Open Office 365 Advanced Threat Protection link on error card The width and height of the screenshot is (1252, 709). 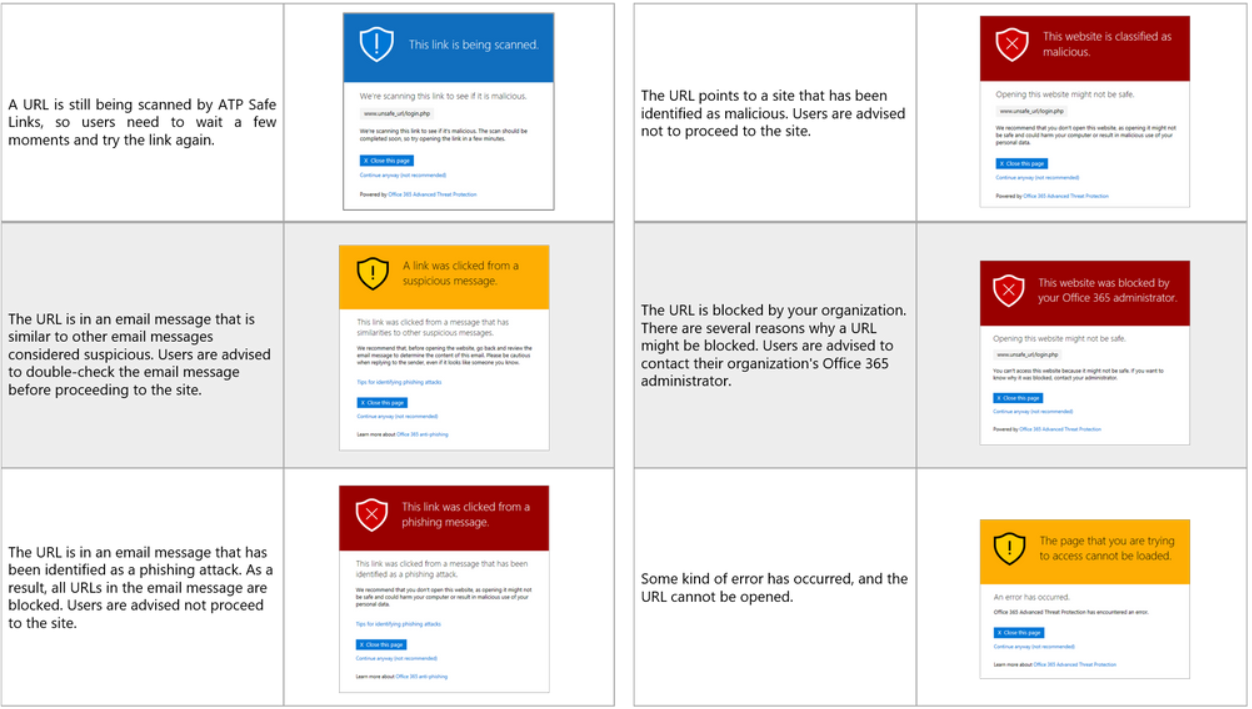tap(1074, 664)
